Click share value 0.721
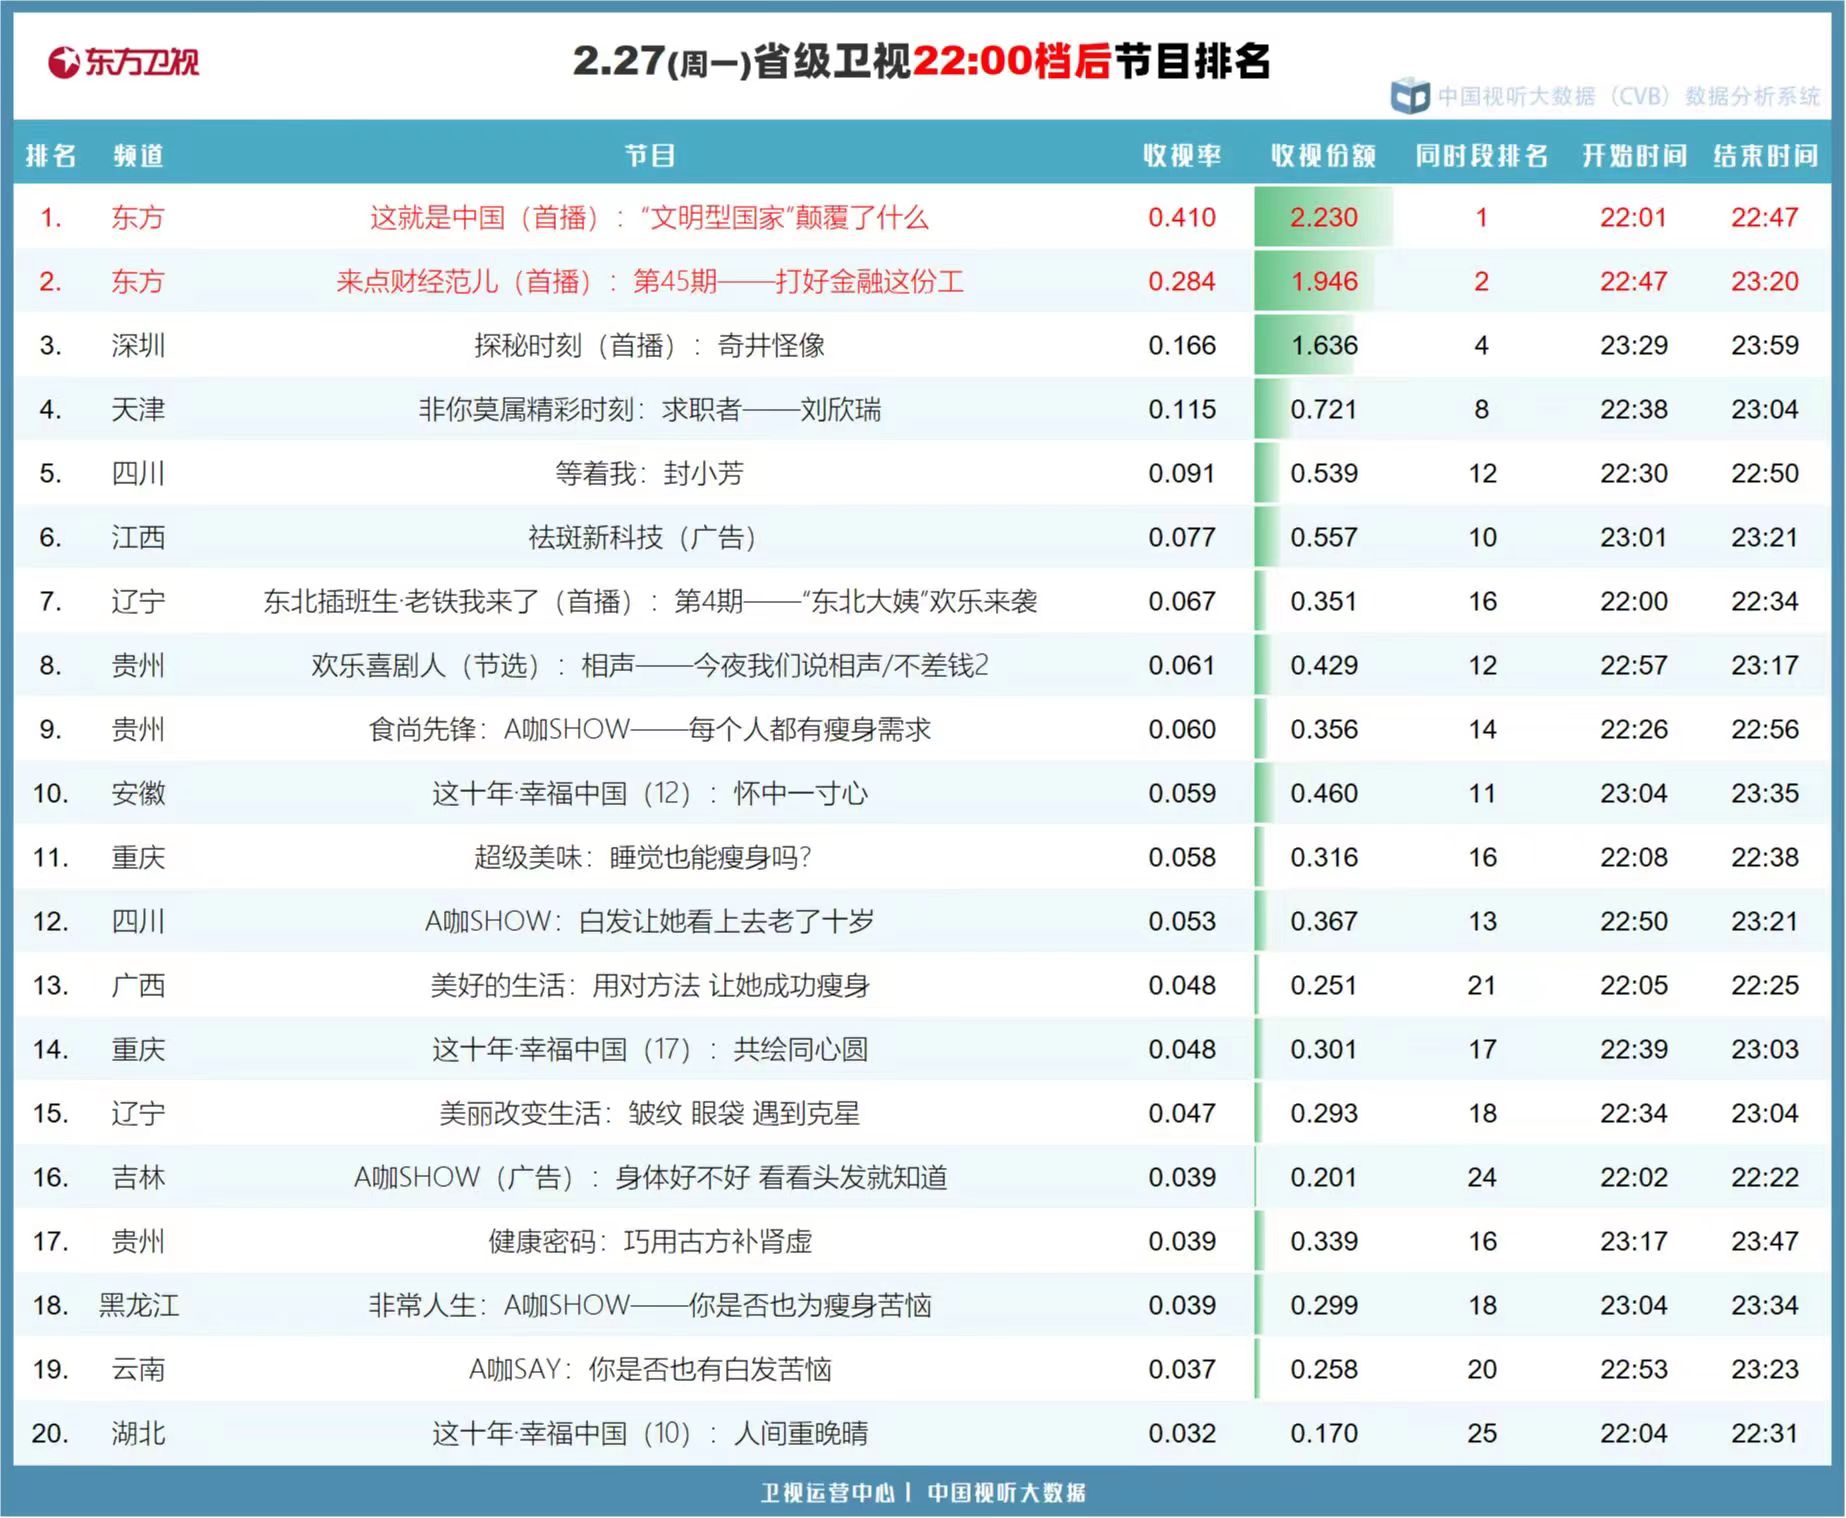 pyautogui.click(x=1324, y=409)
